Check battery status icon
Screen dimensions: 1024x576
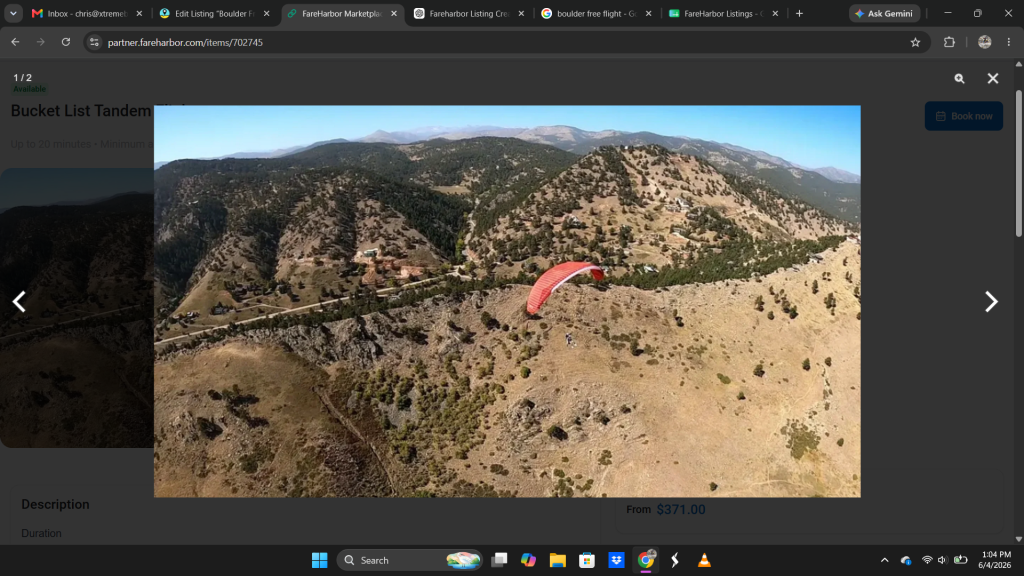point(961,560)
